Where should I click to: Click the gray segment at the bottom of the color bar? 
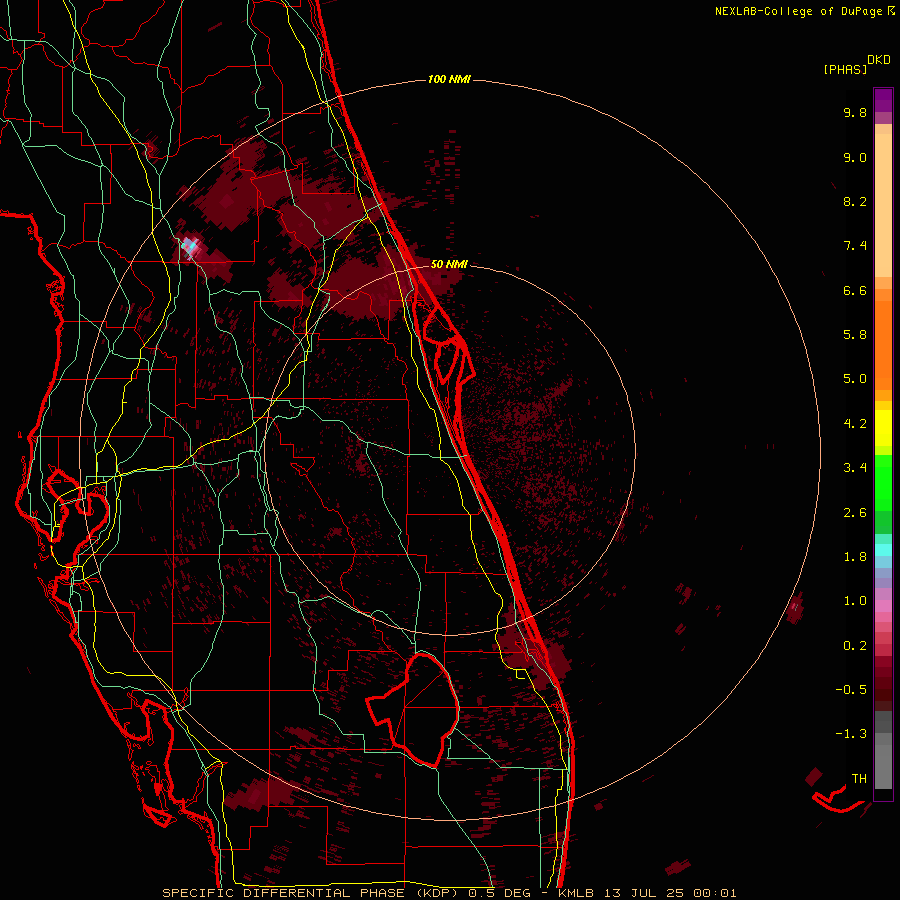(x=883, y=766)
